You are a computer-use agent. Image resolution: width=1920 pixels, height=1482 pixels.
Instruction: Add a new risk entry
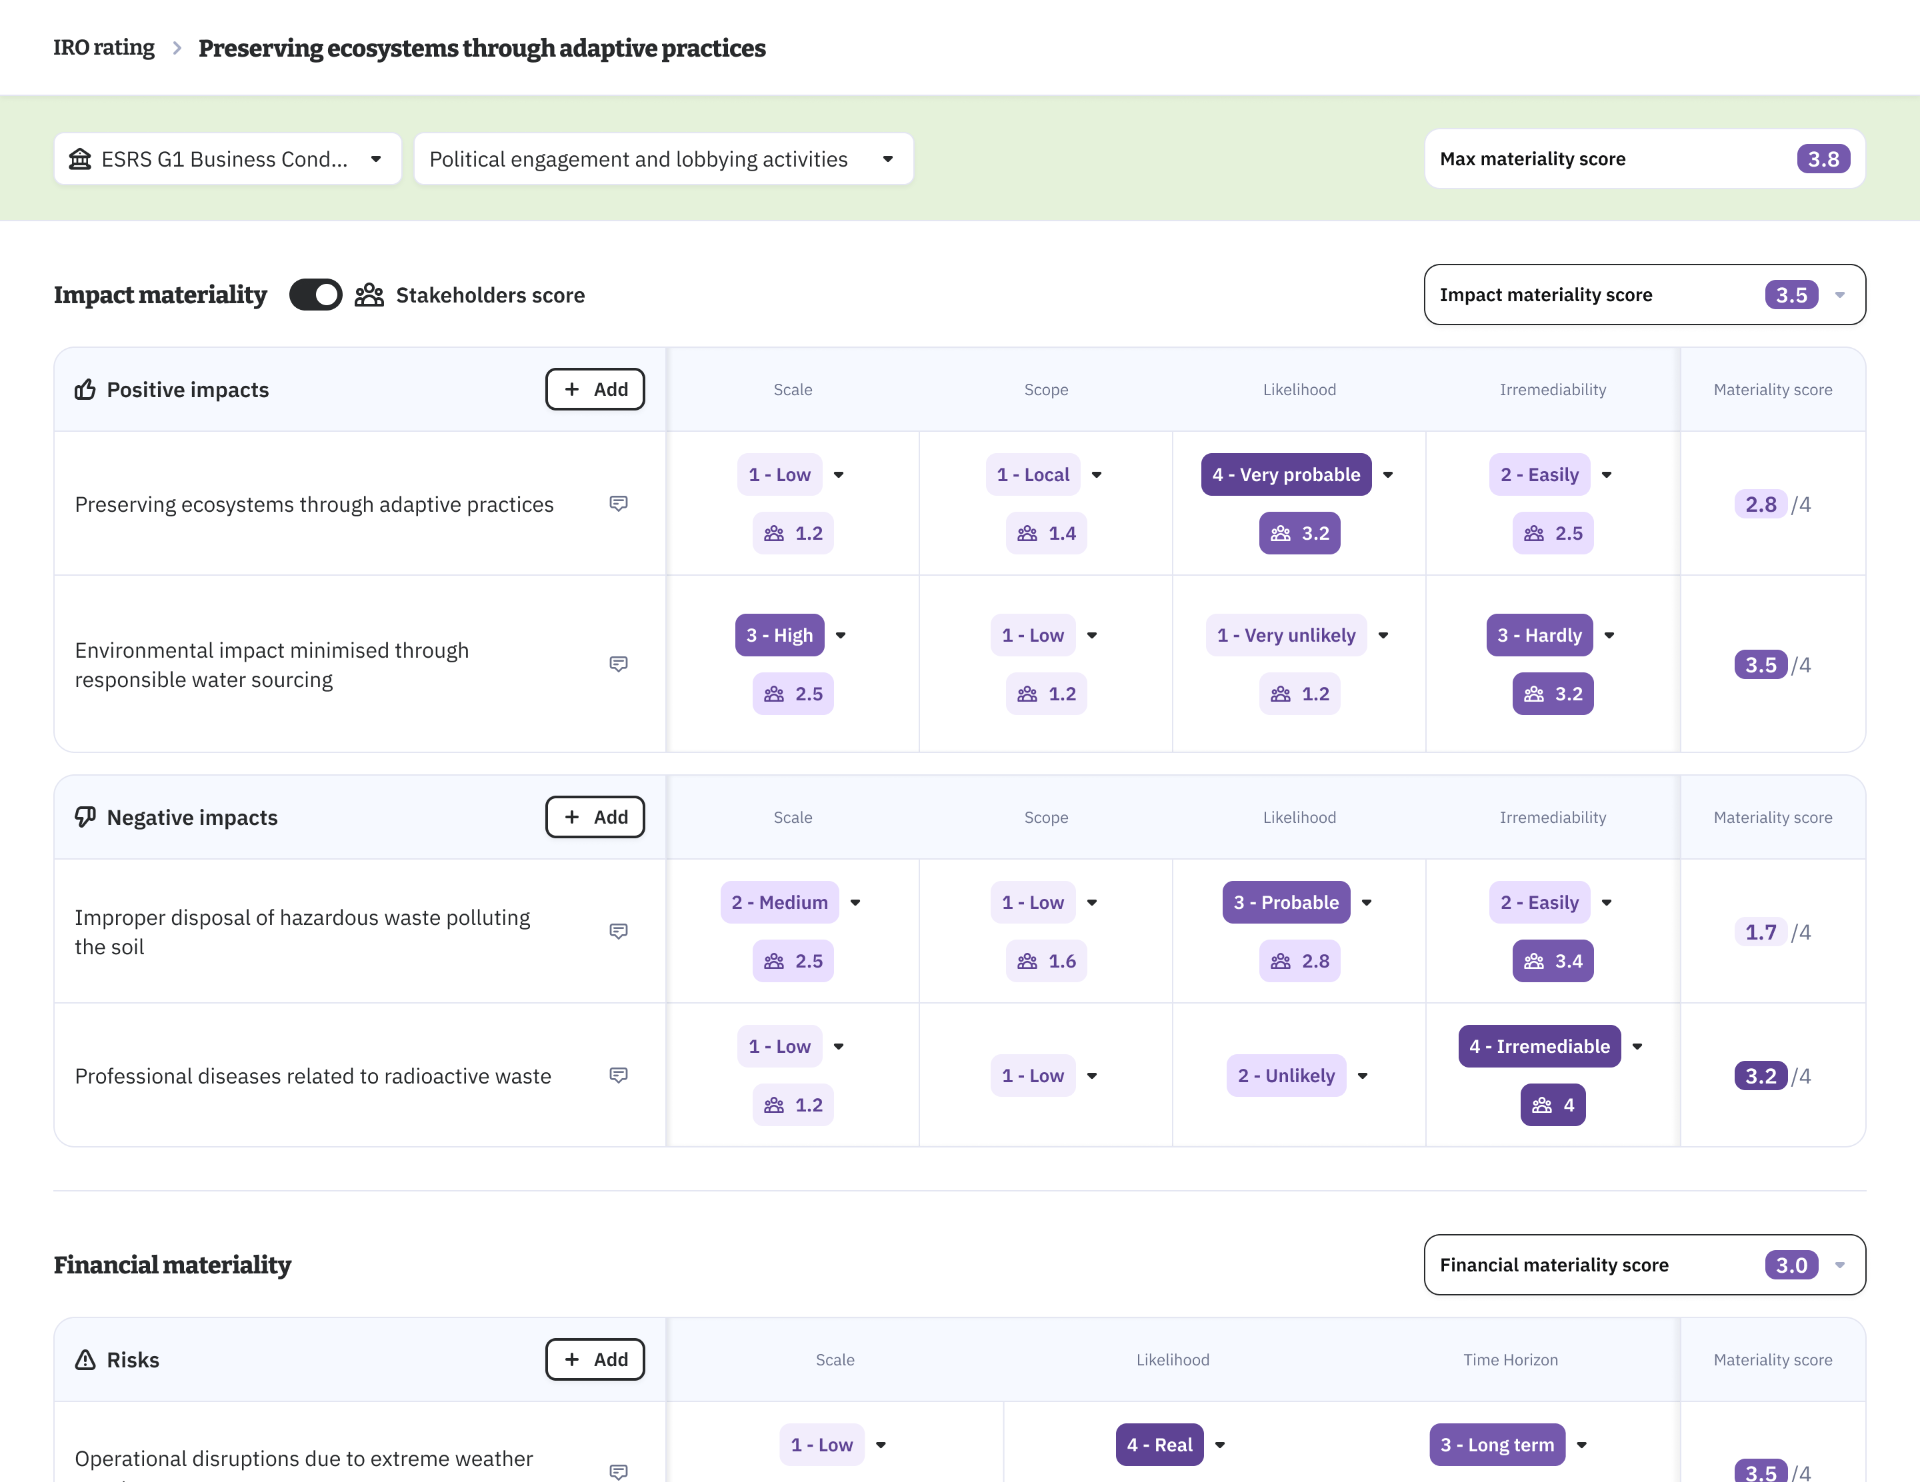click(x=595, y=1359)
